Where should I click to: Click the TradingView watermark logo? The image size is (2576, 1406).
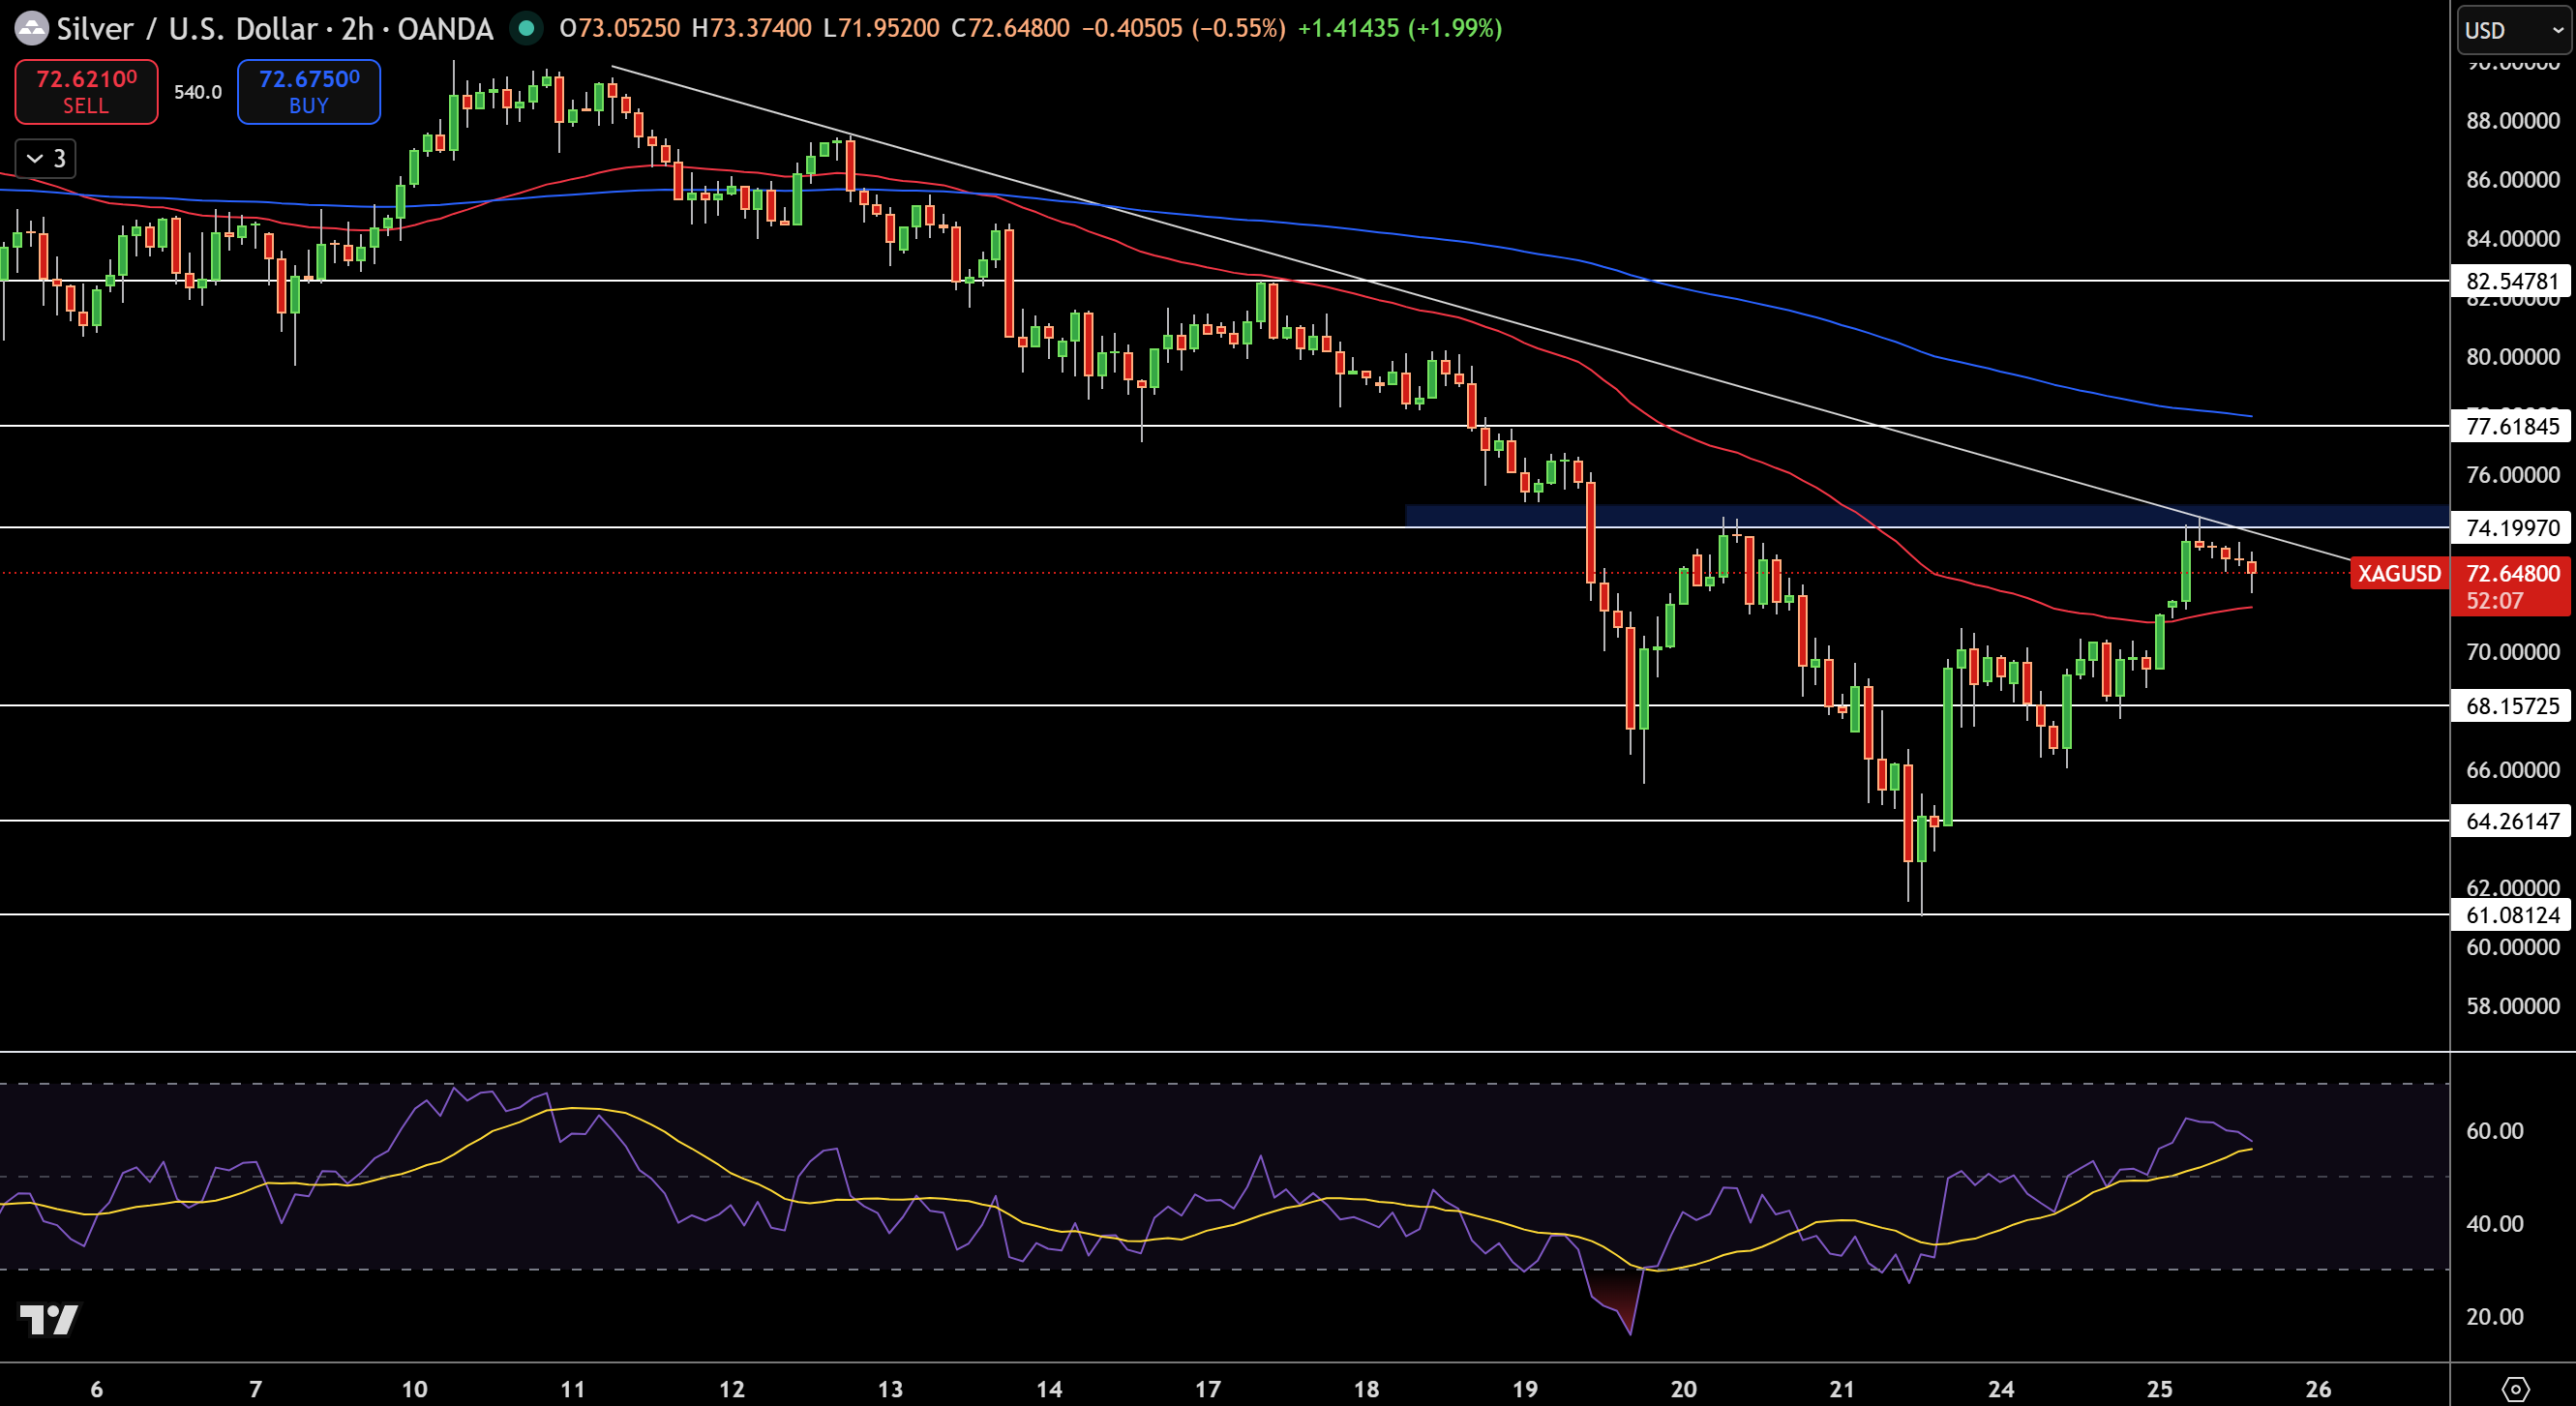point(48,1320)
